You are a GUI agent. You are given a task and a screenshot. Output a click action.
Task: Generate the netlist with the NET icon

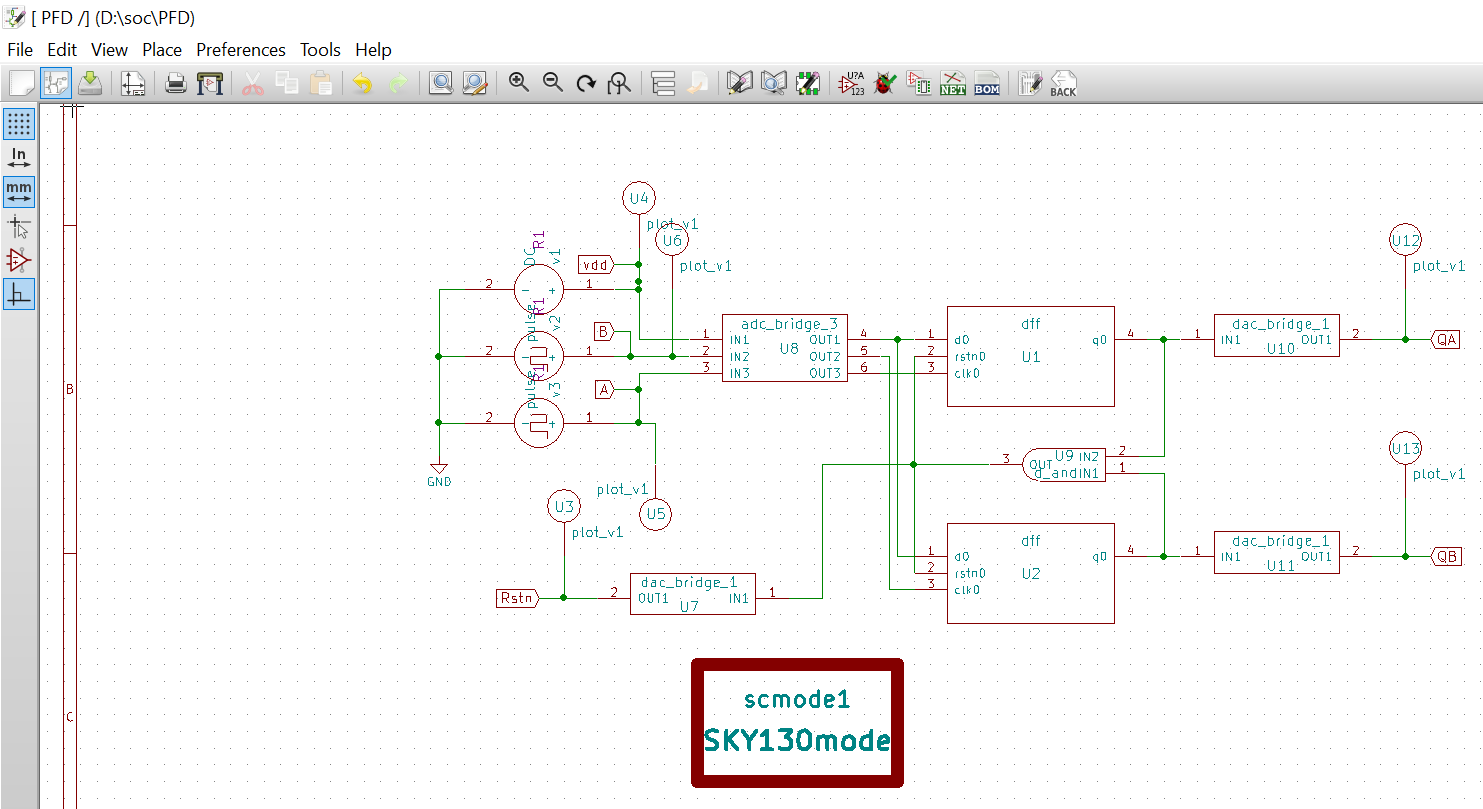pos(952,84)
